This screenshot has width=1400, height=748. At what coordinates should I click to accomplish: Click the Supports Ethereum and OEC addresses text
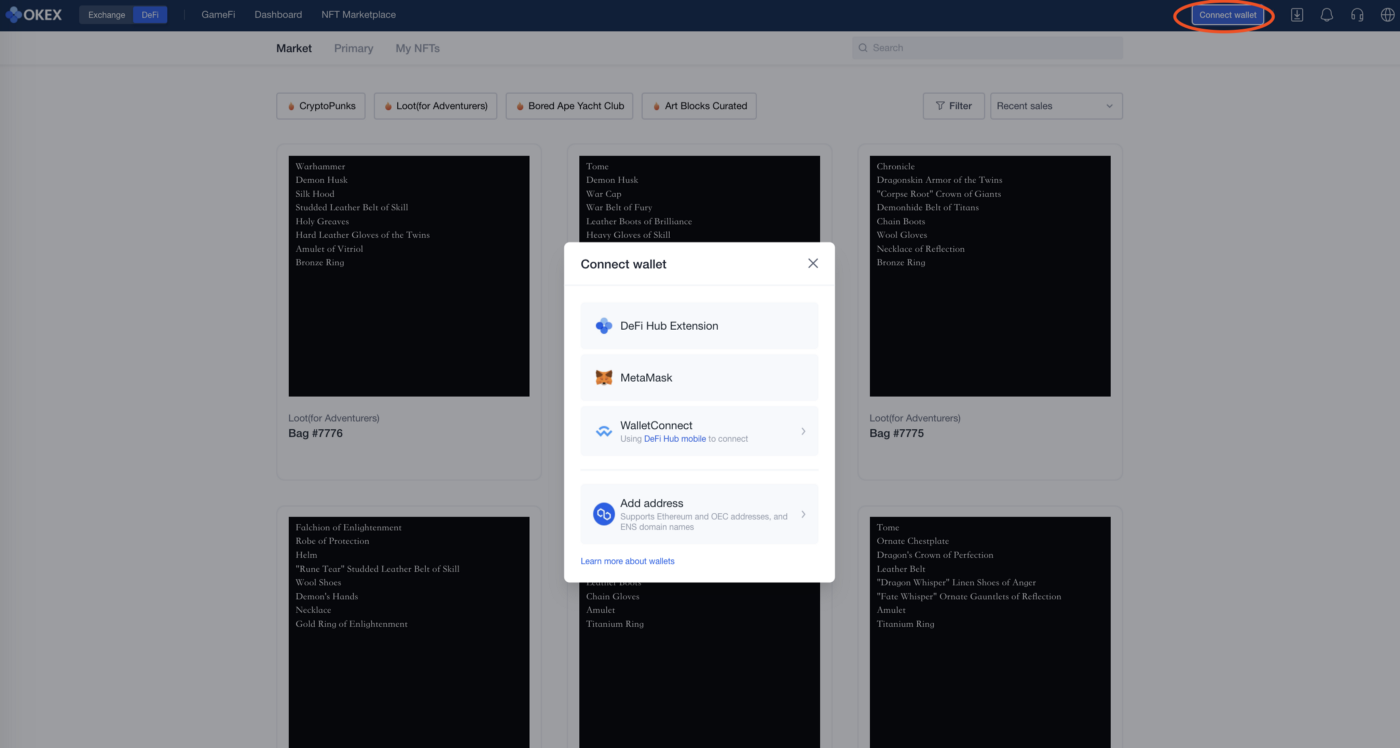pyautogui.click(x=704, y=521)
